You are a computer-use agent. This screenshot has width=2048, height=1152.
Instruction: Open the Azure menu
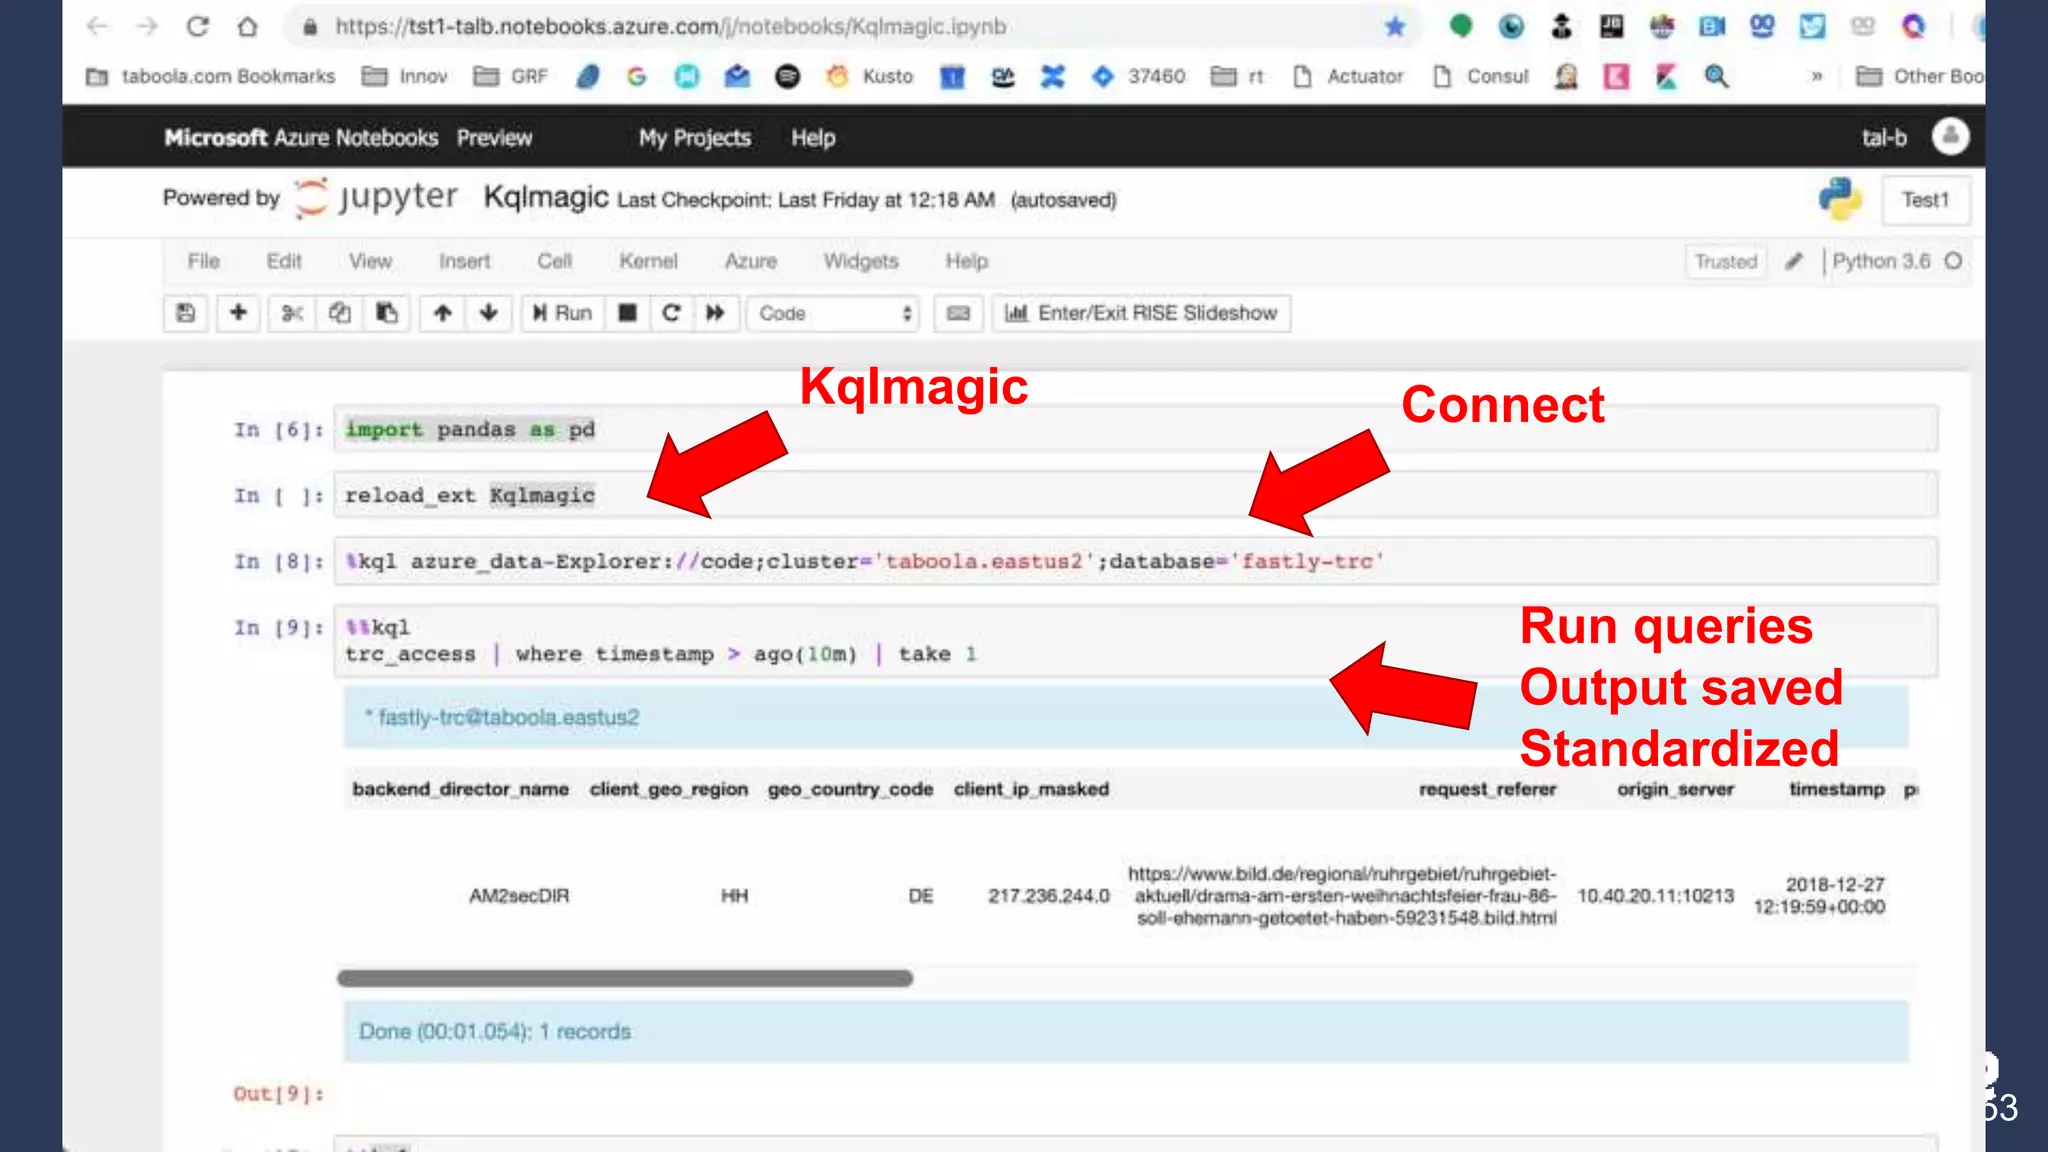click(751, 261)
